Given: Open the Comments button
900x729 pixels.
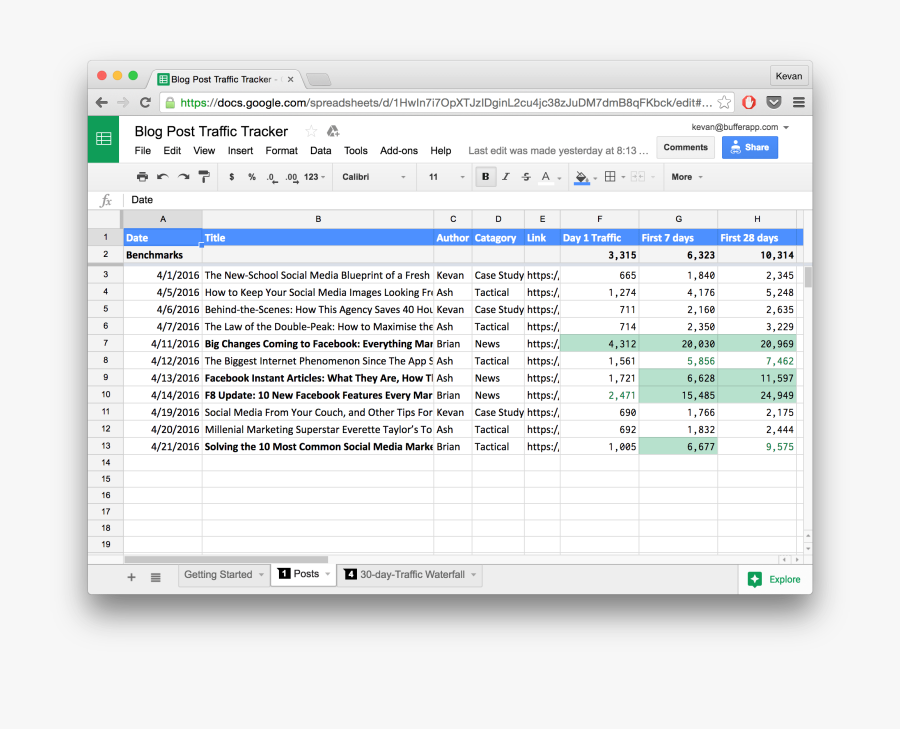Looking at the screenshot, I should point(685,147).
